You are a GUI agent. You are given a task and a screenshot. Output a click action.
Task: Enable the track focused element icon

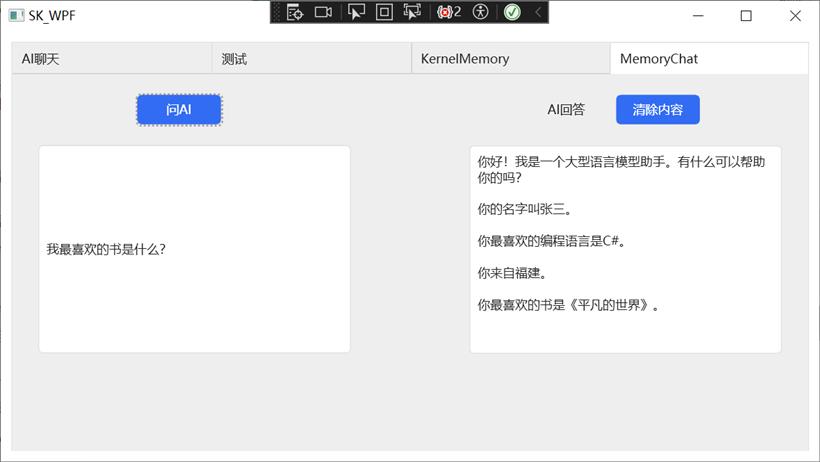pos(412,12)
